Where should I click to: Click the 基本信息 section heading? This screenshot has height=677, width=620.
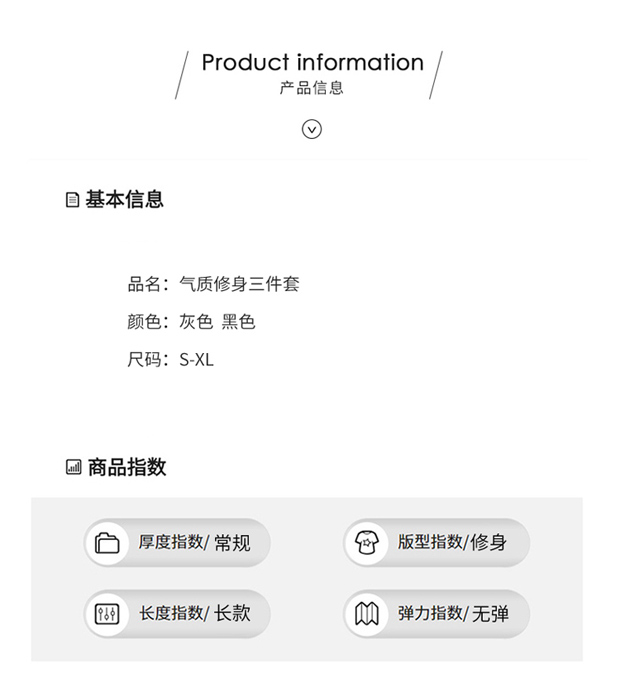(x=124, y=199)
